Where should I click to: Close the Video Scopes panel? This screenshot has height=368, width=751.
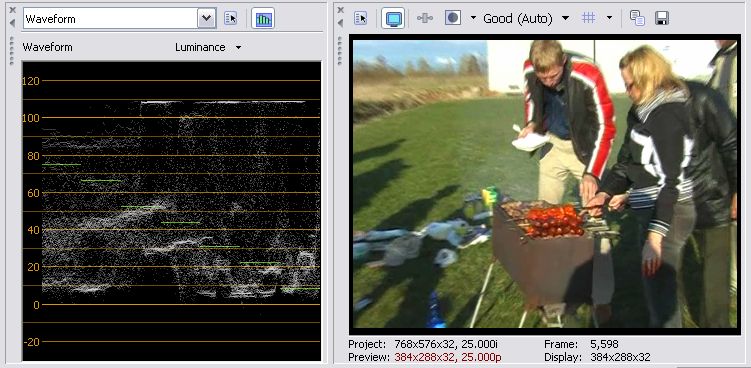[12, 10]
